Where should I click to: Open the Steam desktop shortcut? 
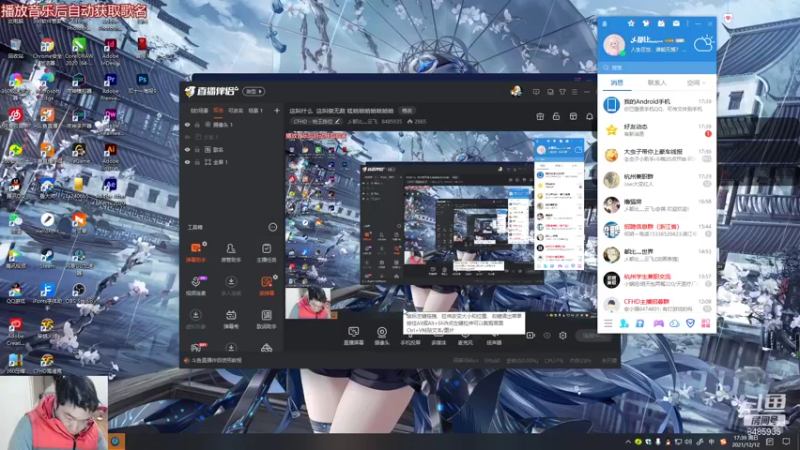click(47, 258)
